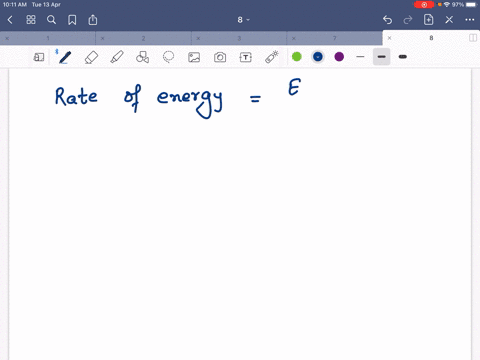Insert an image with the picture tool
The width and height of the screenshot is (480, 360).
pyautogui.click(x=194, y=57)
